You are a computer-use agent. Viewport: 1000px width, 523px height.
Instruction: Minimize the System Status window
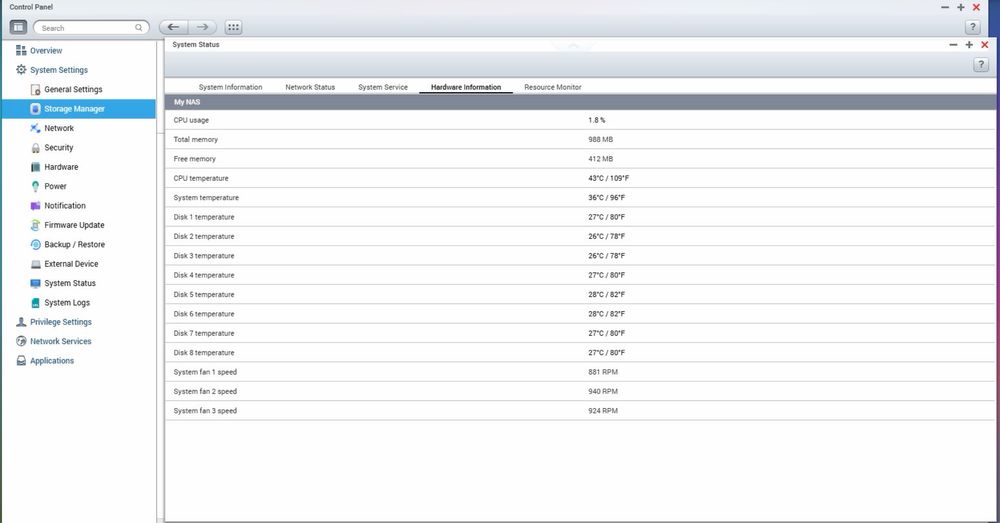tap(953, 45)
